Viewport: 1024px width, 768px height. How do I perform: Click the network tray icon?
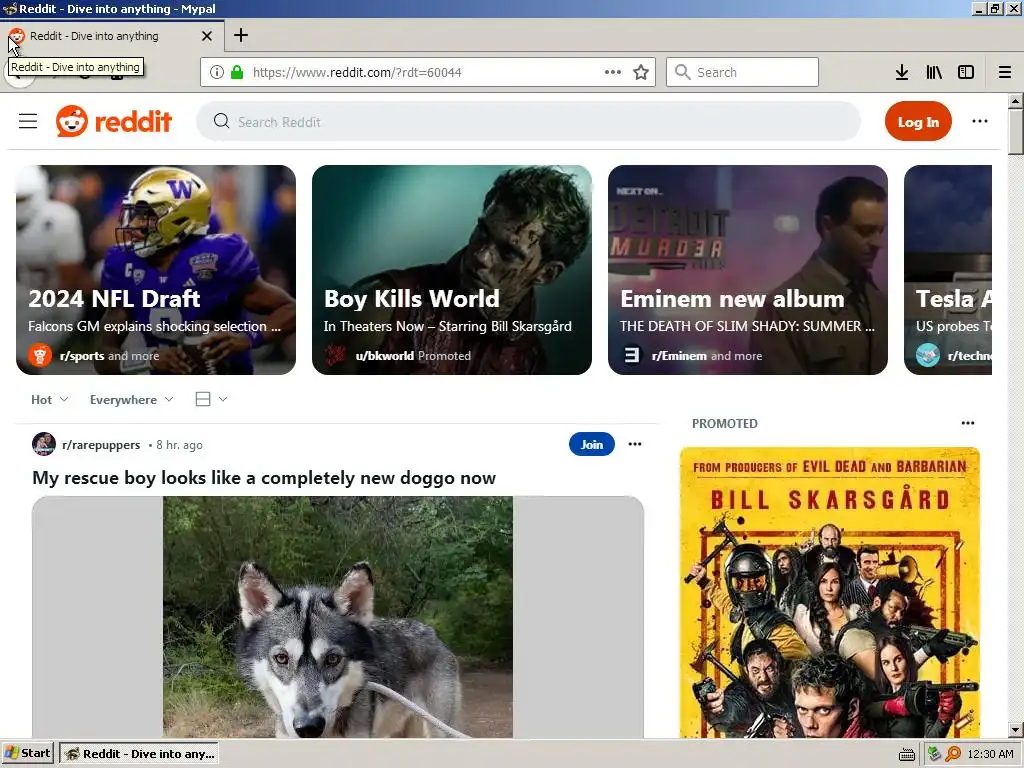point(934,754)
